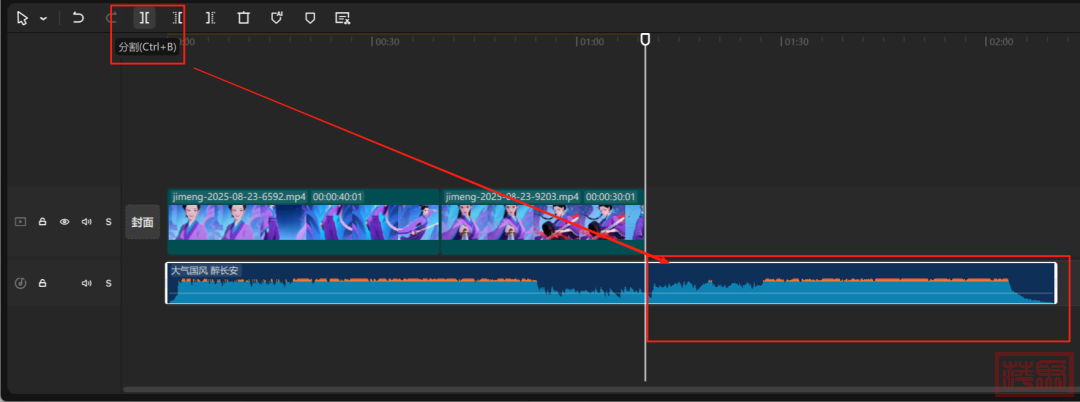Click the trim-left split icon
1080x402 pixels.
pos(177,18)
